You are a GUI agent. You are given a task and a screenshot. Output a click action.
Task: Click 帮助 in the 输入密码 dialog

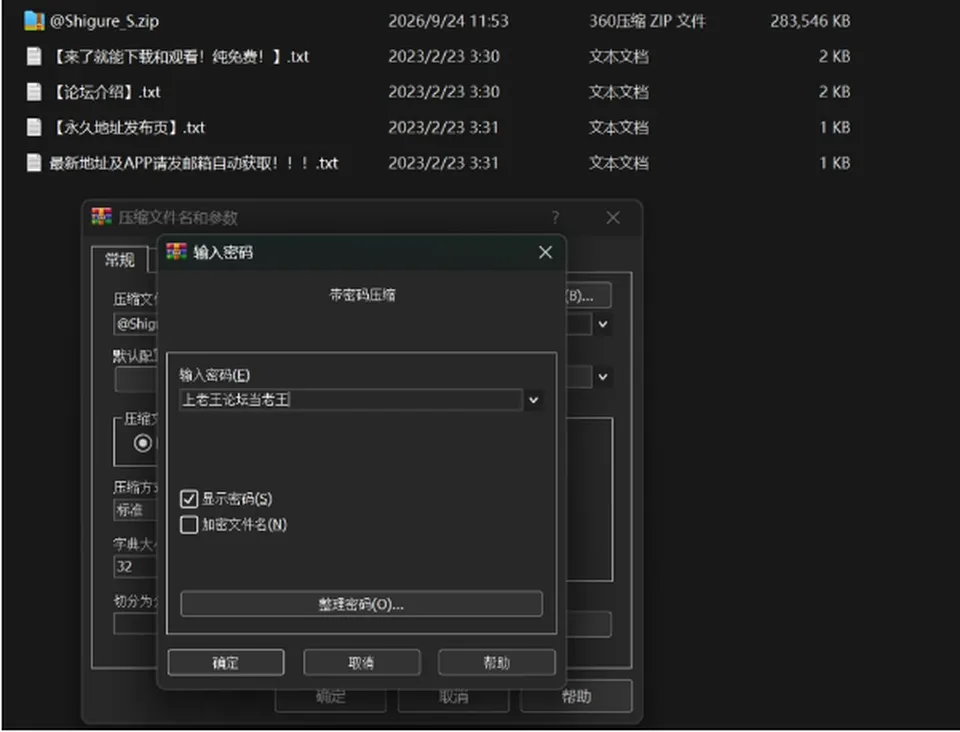tap(497, 662)
